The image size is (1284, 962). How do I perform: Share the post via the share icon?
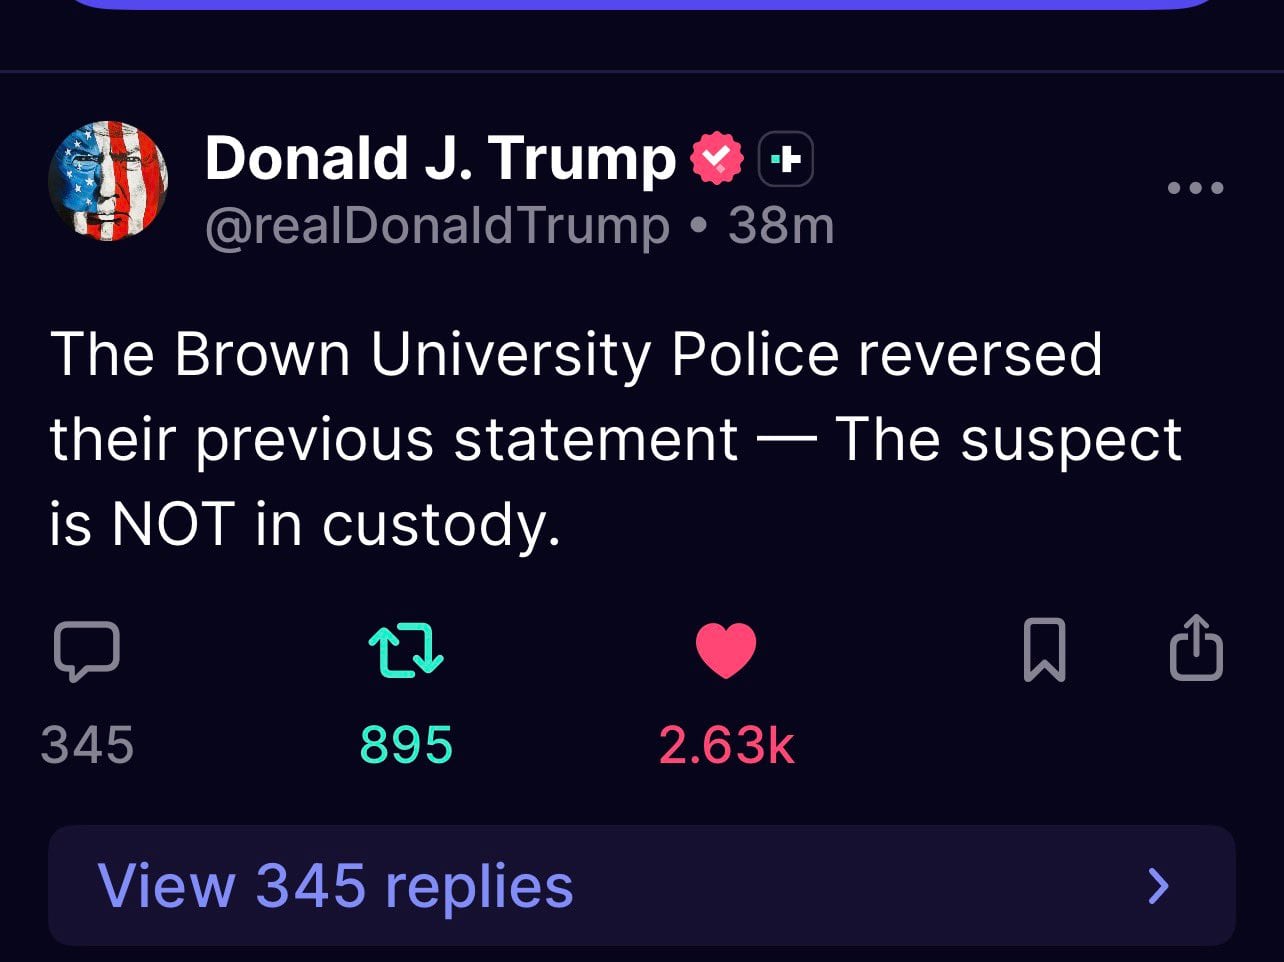pyautogui.click(x=1196, y=650)
